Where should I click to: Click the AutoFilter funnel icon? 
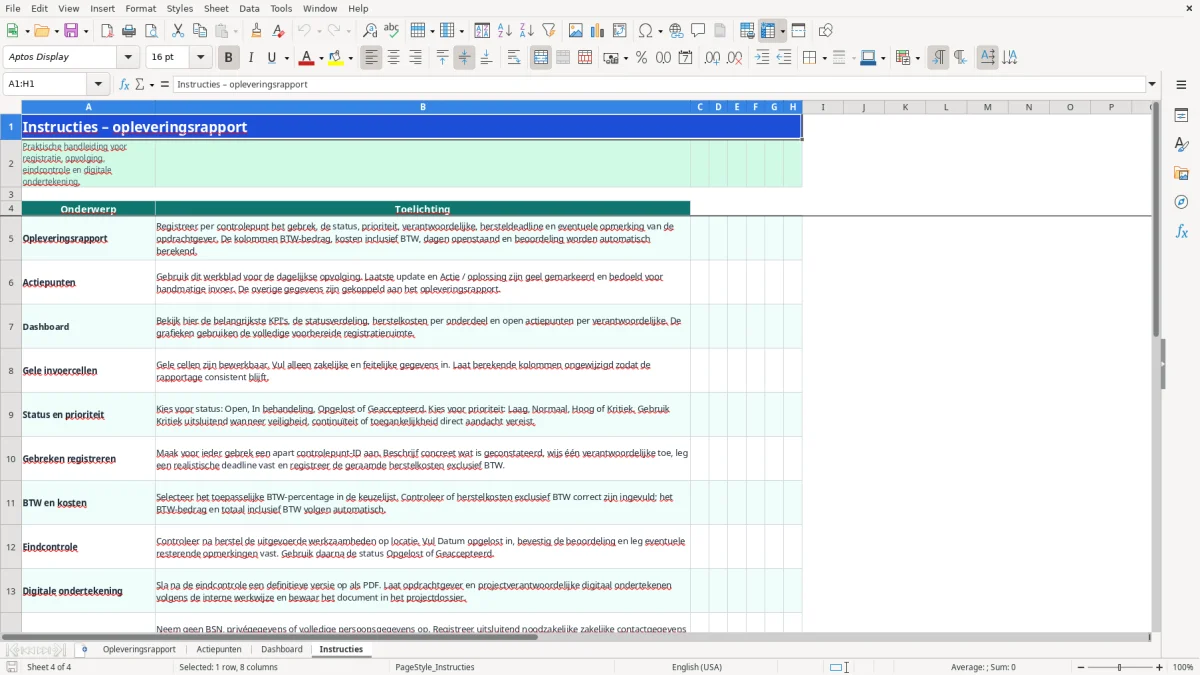pyautogui.click(x=548, y=31)
